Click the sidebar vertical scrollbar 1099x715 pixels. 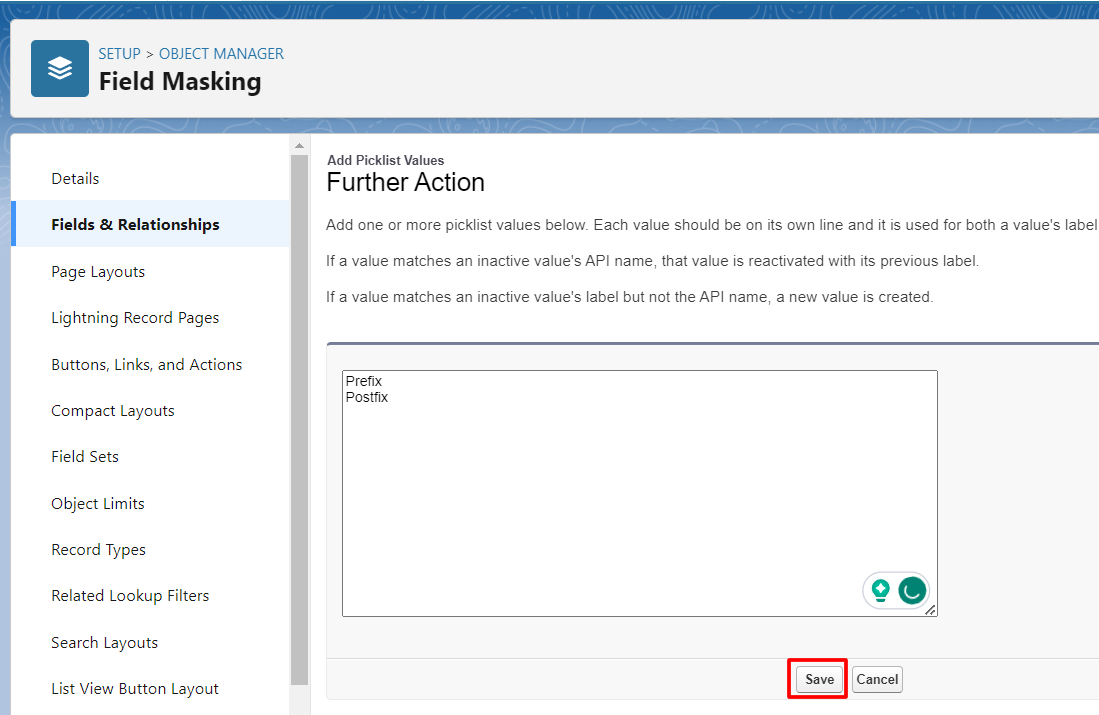pos(299,400)
